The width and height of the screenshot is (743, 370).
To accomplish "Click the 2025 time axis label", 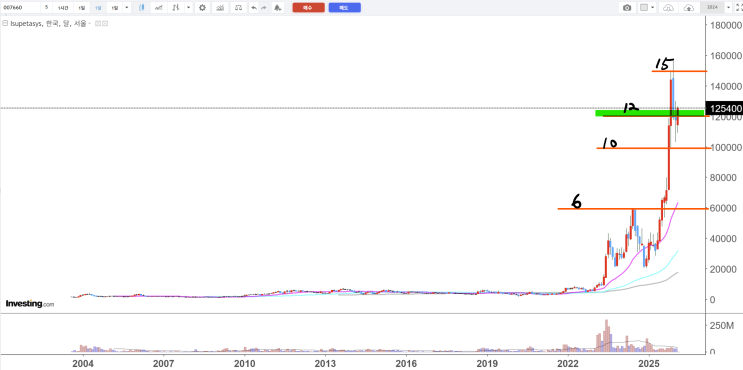I will tap(649, 363).
